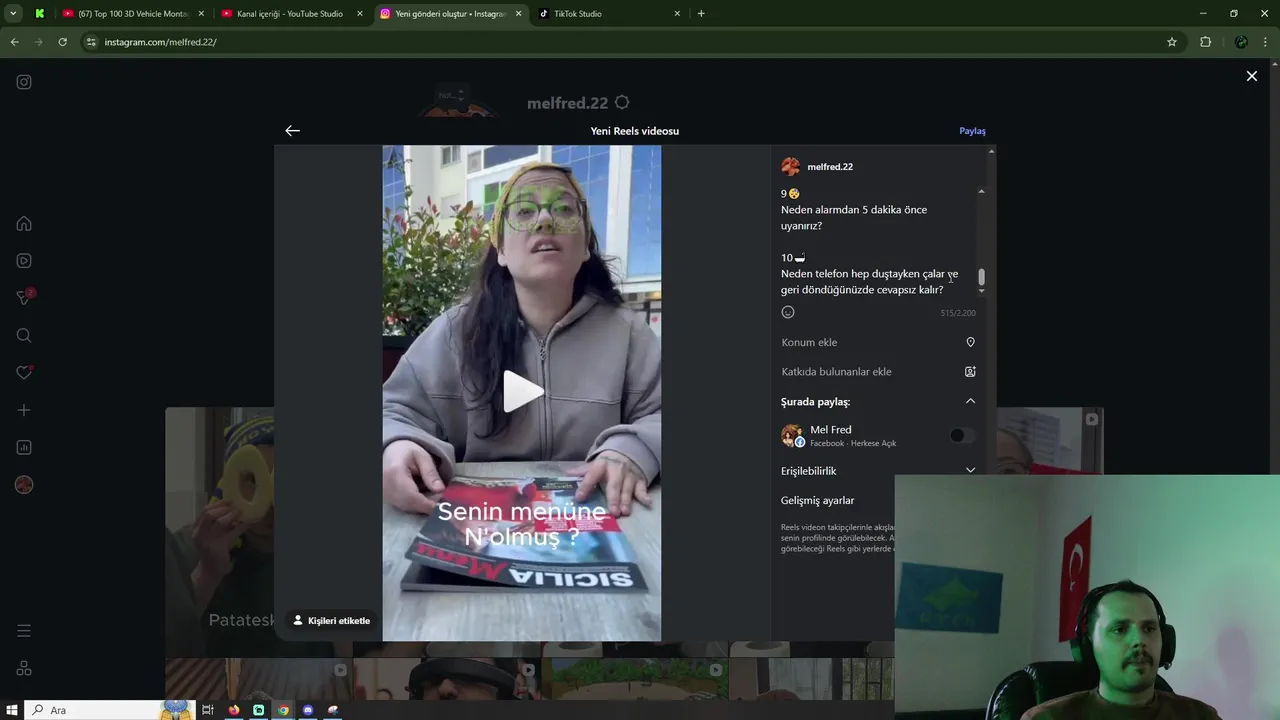Open Discord from the taskbar
Image resolution: width=1280 pixels, height=720 pixels.
[308, 710]
